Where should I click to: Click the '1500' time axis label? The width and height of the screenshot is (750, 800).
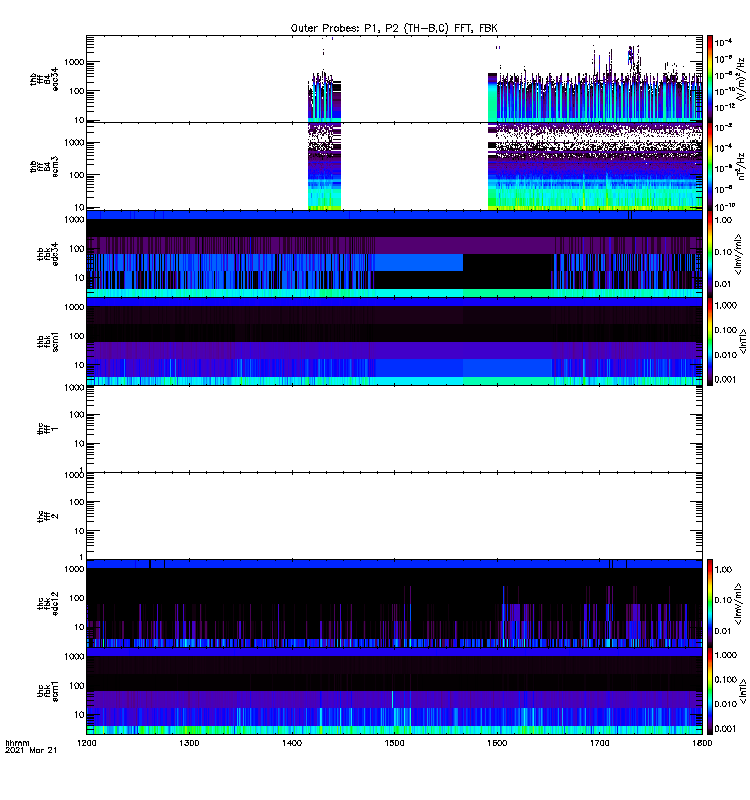394,743
